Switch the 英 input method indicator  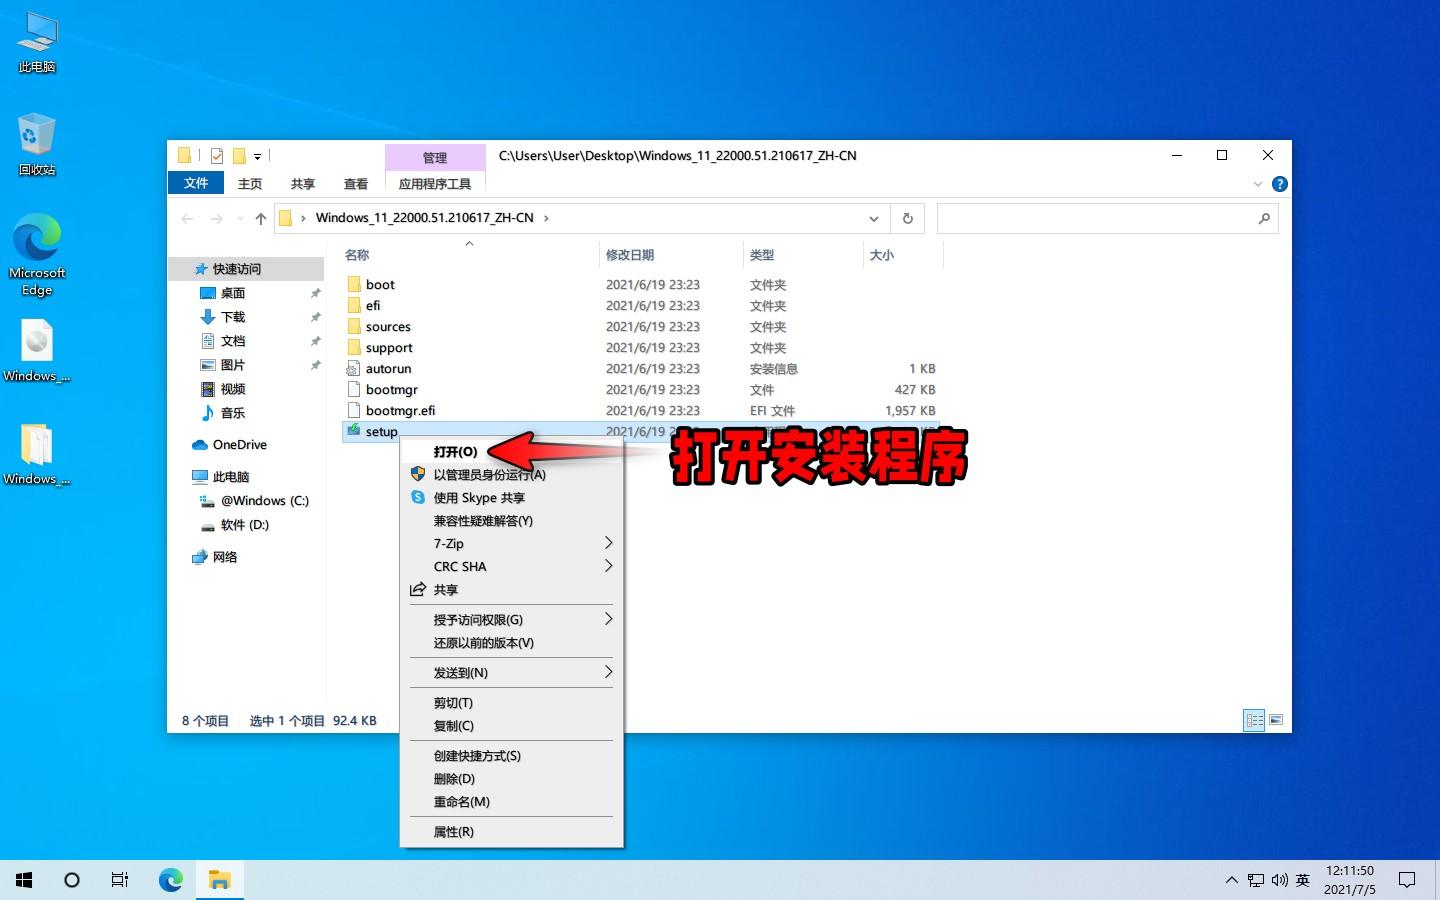tap(1303, 880)
